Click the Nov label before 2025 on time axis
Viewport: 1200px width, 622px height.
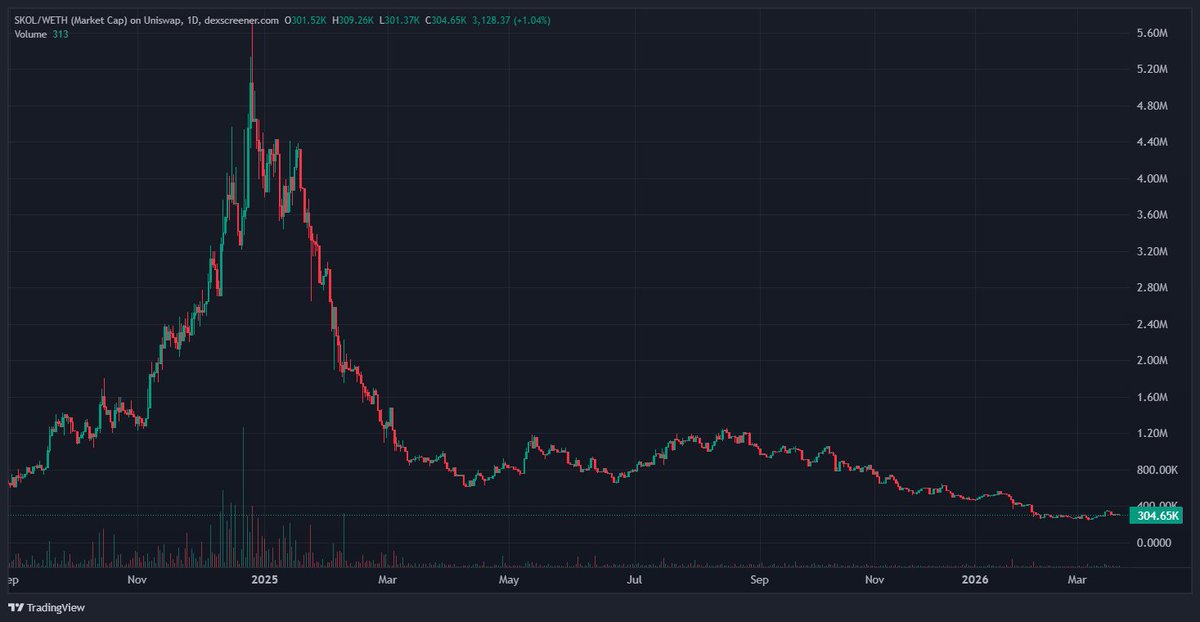click(x=138, y=580)
